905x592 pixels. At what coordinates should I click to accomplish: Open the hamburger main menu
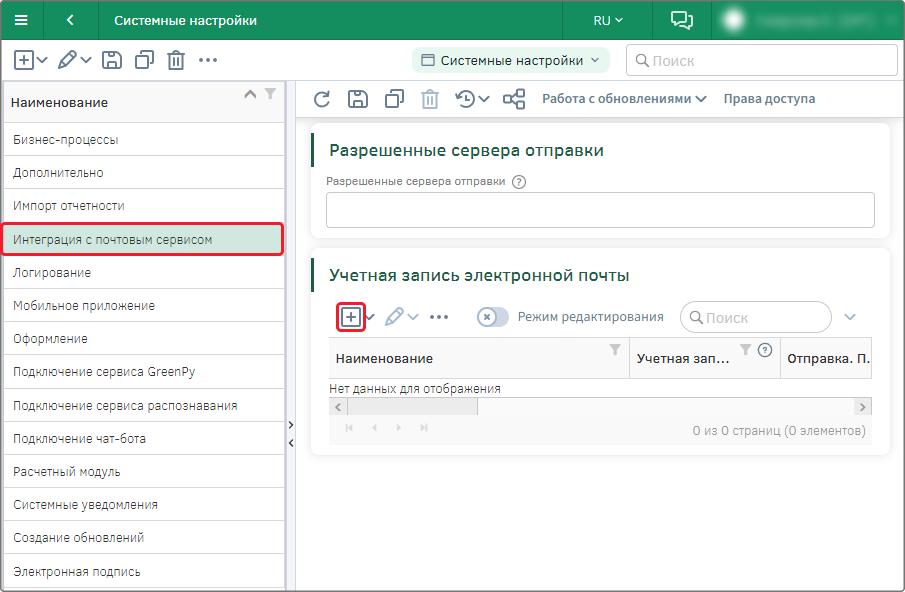pyautogui.click(x=21, y=20)
